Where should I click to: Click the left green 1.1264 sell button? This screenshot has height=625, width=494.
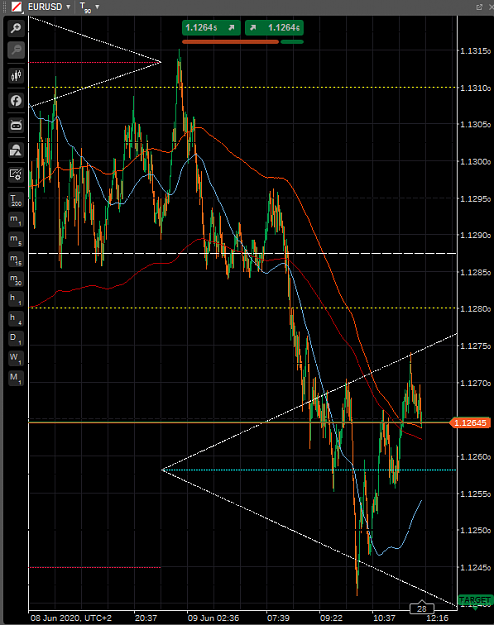[x=211, y=28]
